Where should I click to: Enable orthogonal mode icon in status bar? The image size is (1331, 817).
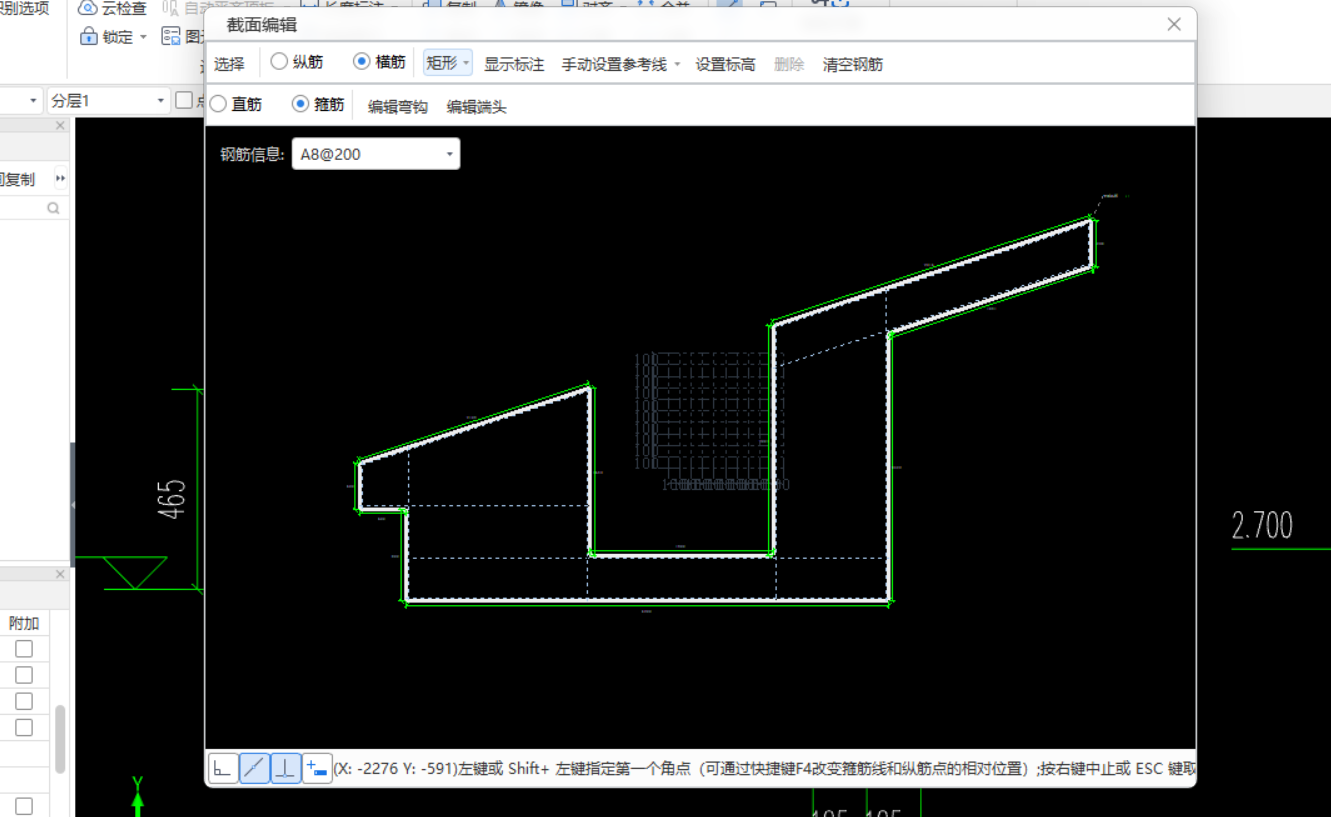223,769
